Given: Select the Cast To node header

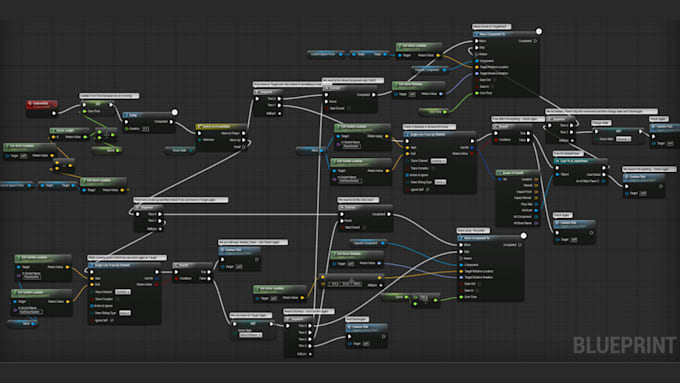Looking at the screenshot, I should click(580, 161).
